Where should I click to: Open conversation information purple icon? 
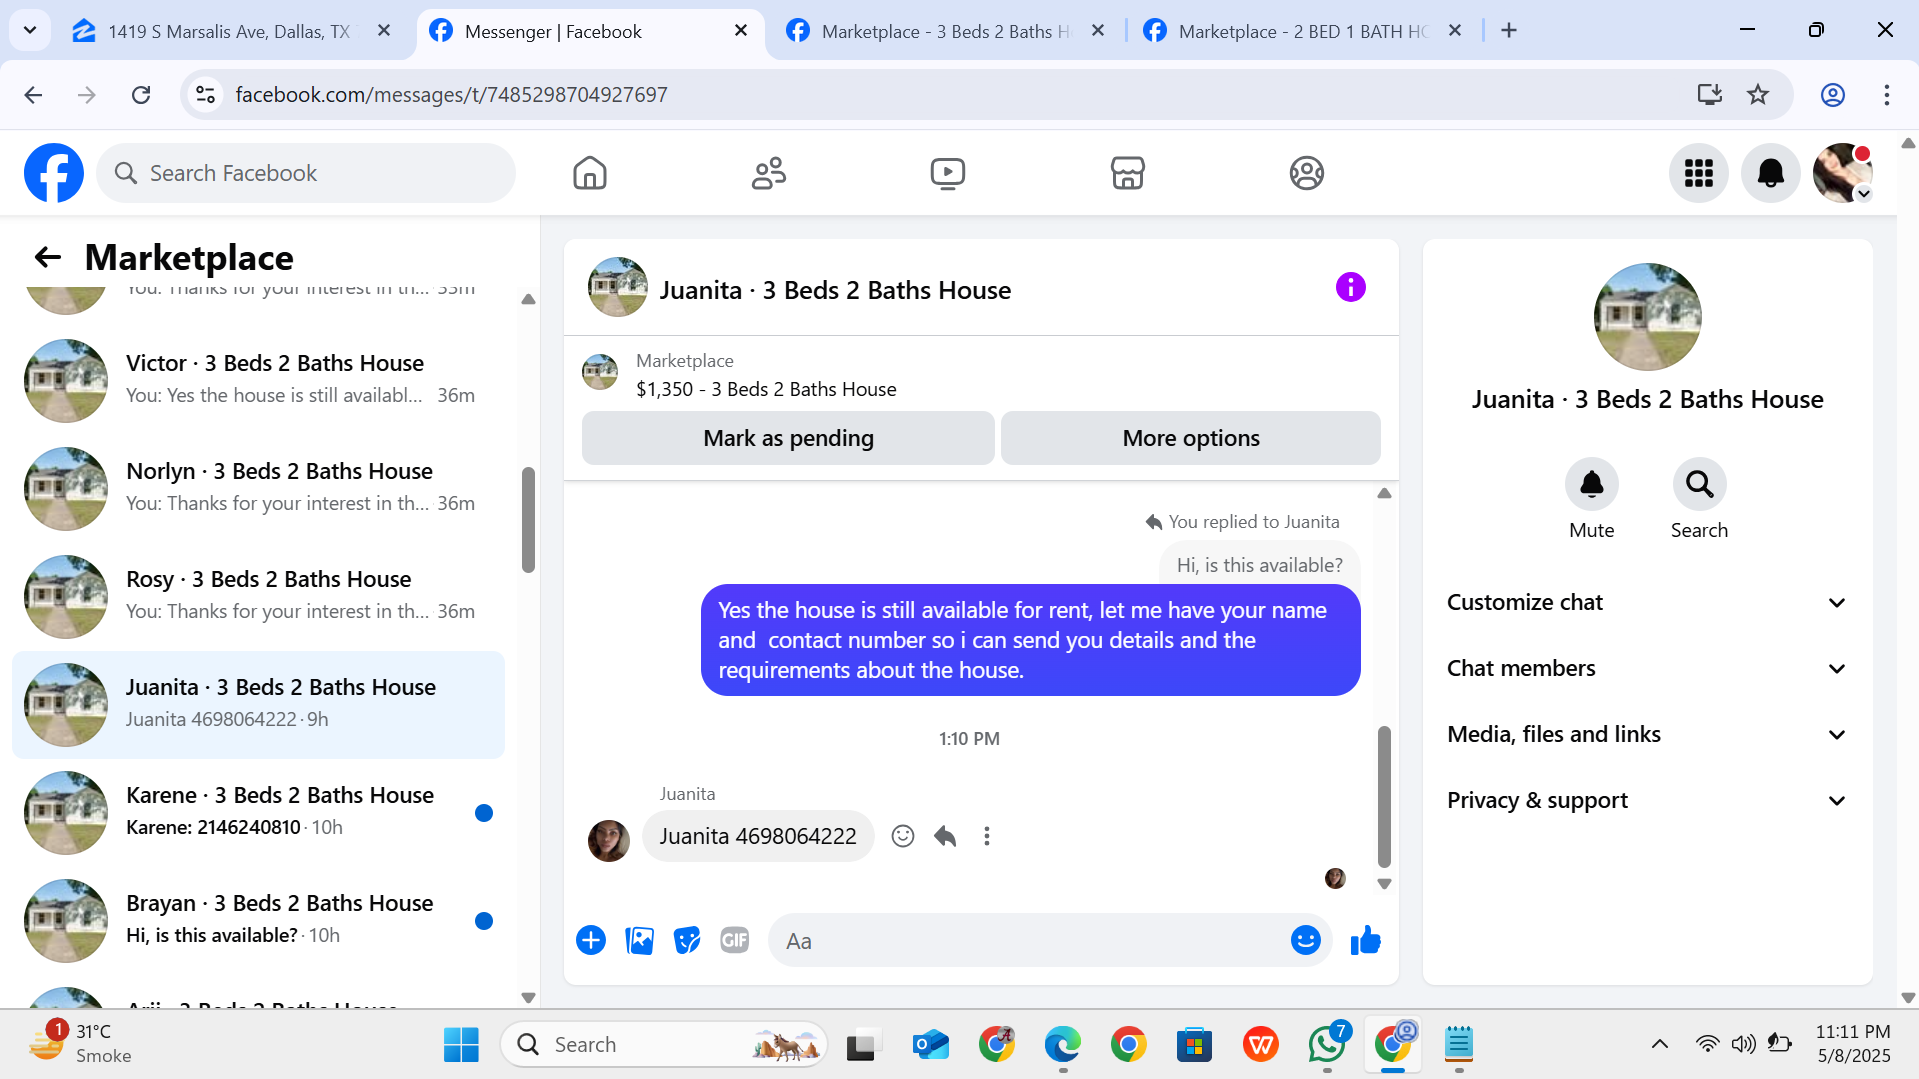(1350, 288)
